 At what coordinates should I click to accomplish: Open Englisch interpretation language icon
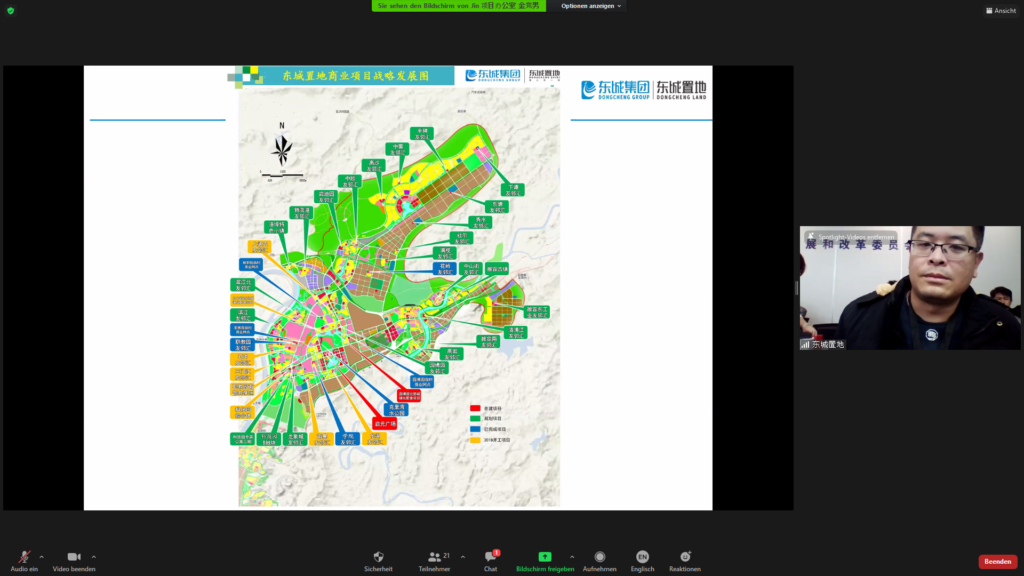tap(642, 557)
